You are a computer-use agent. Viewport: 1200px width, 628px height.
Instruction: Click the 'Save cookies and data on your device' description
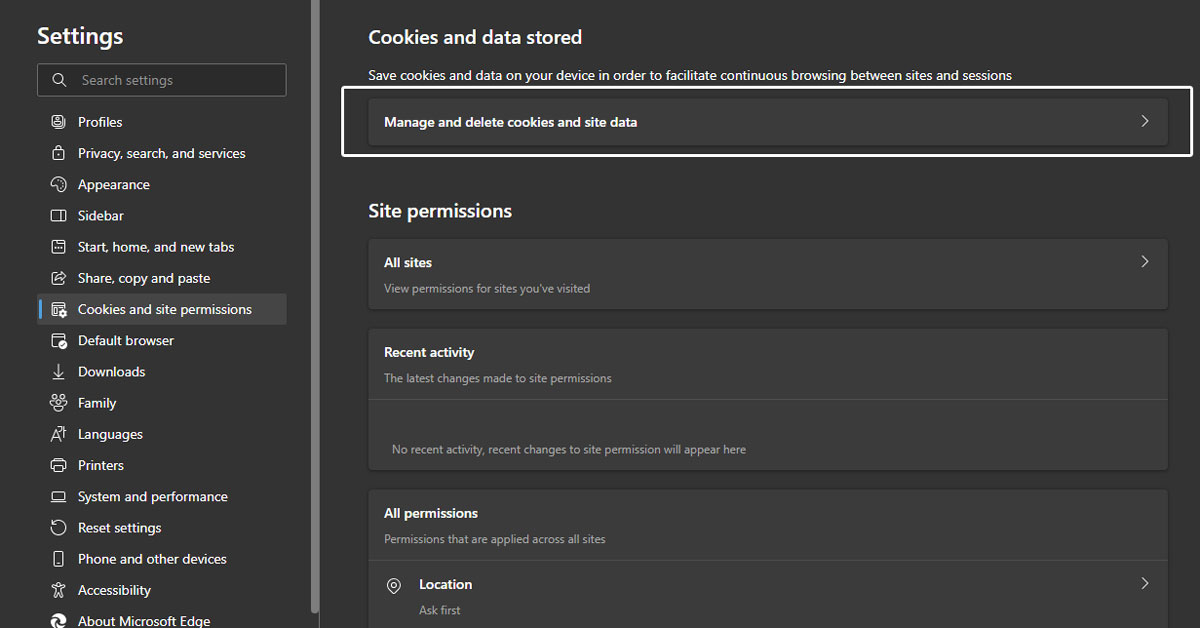tap(690, 75)
